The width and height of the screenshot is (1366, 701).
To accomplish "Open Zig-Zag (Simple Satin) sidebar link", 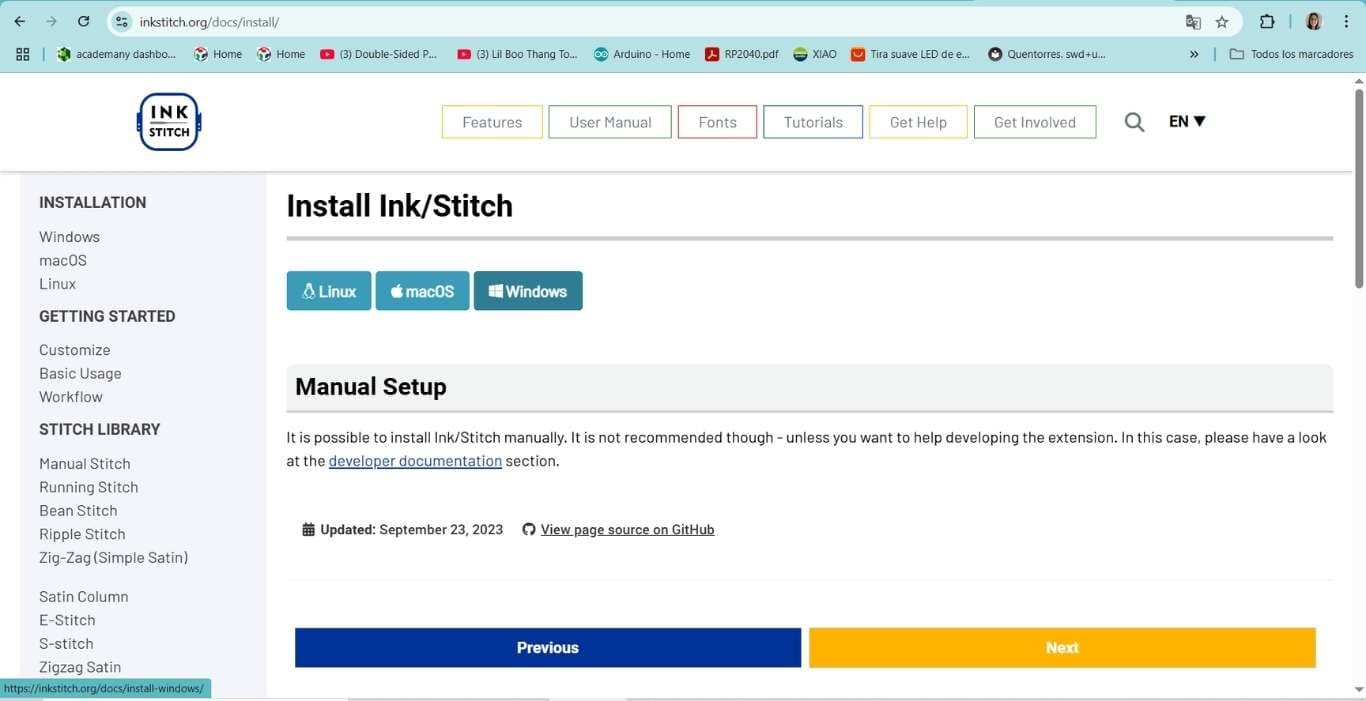I will 114,558.
